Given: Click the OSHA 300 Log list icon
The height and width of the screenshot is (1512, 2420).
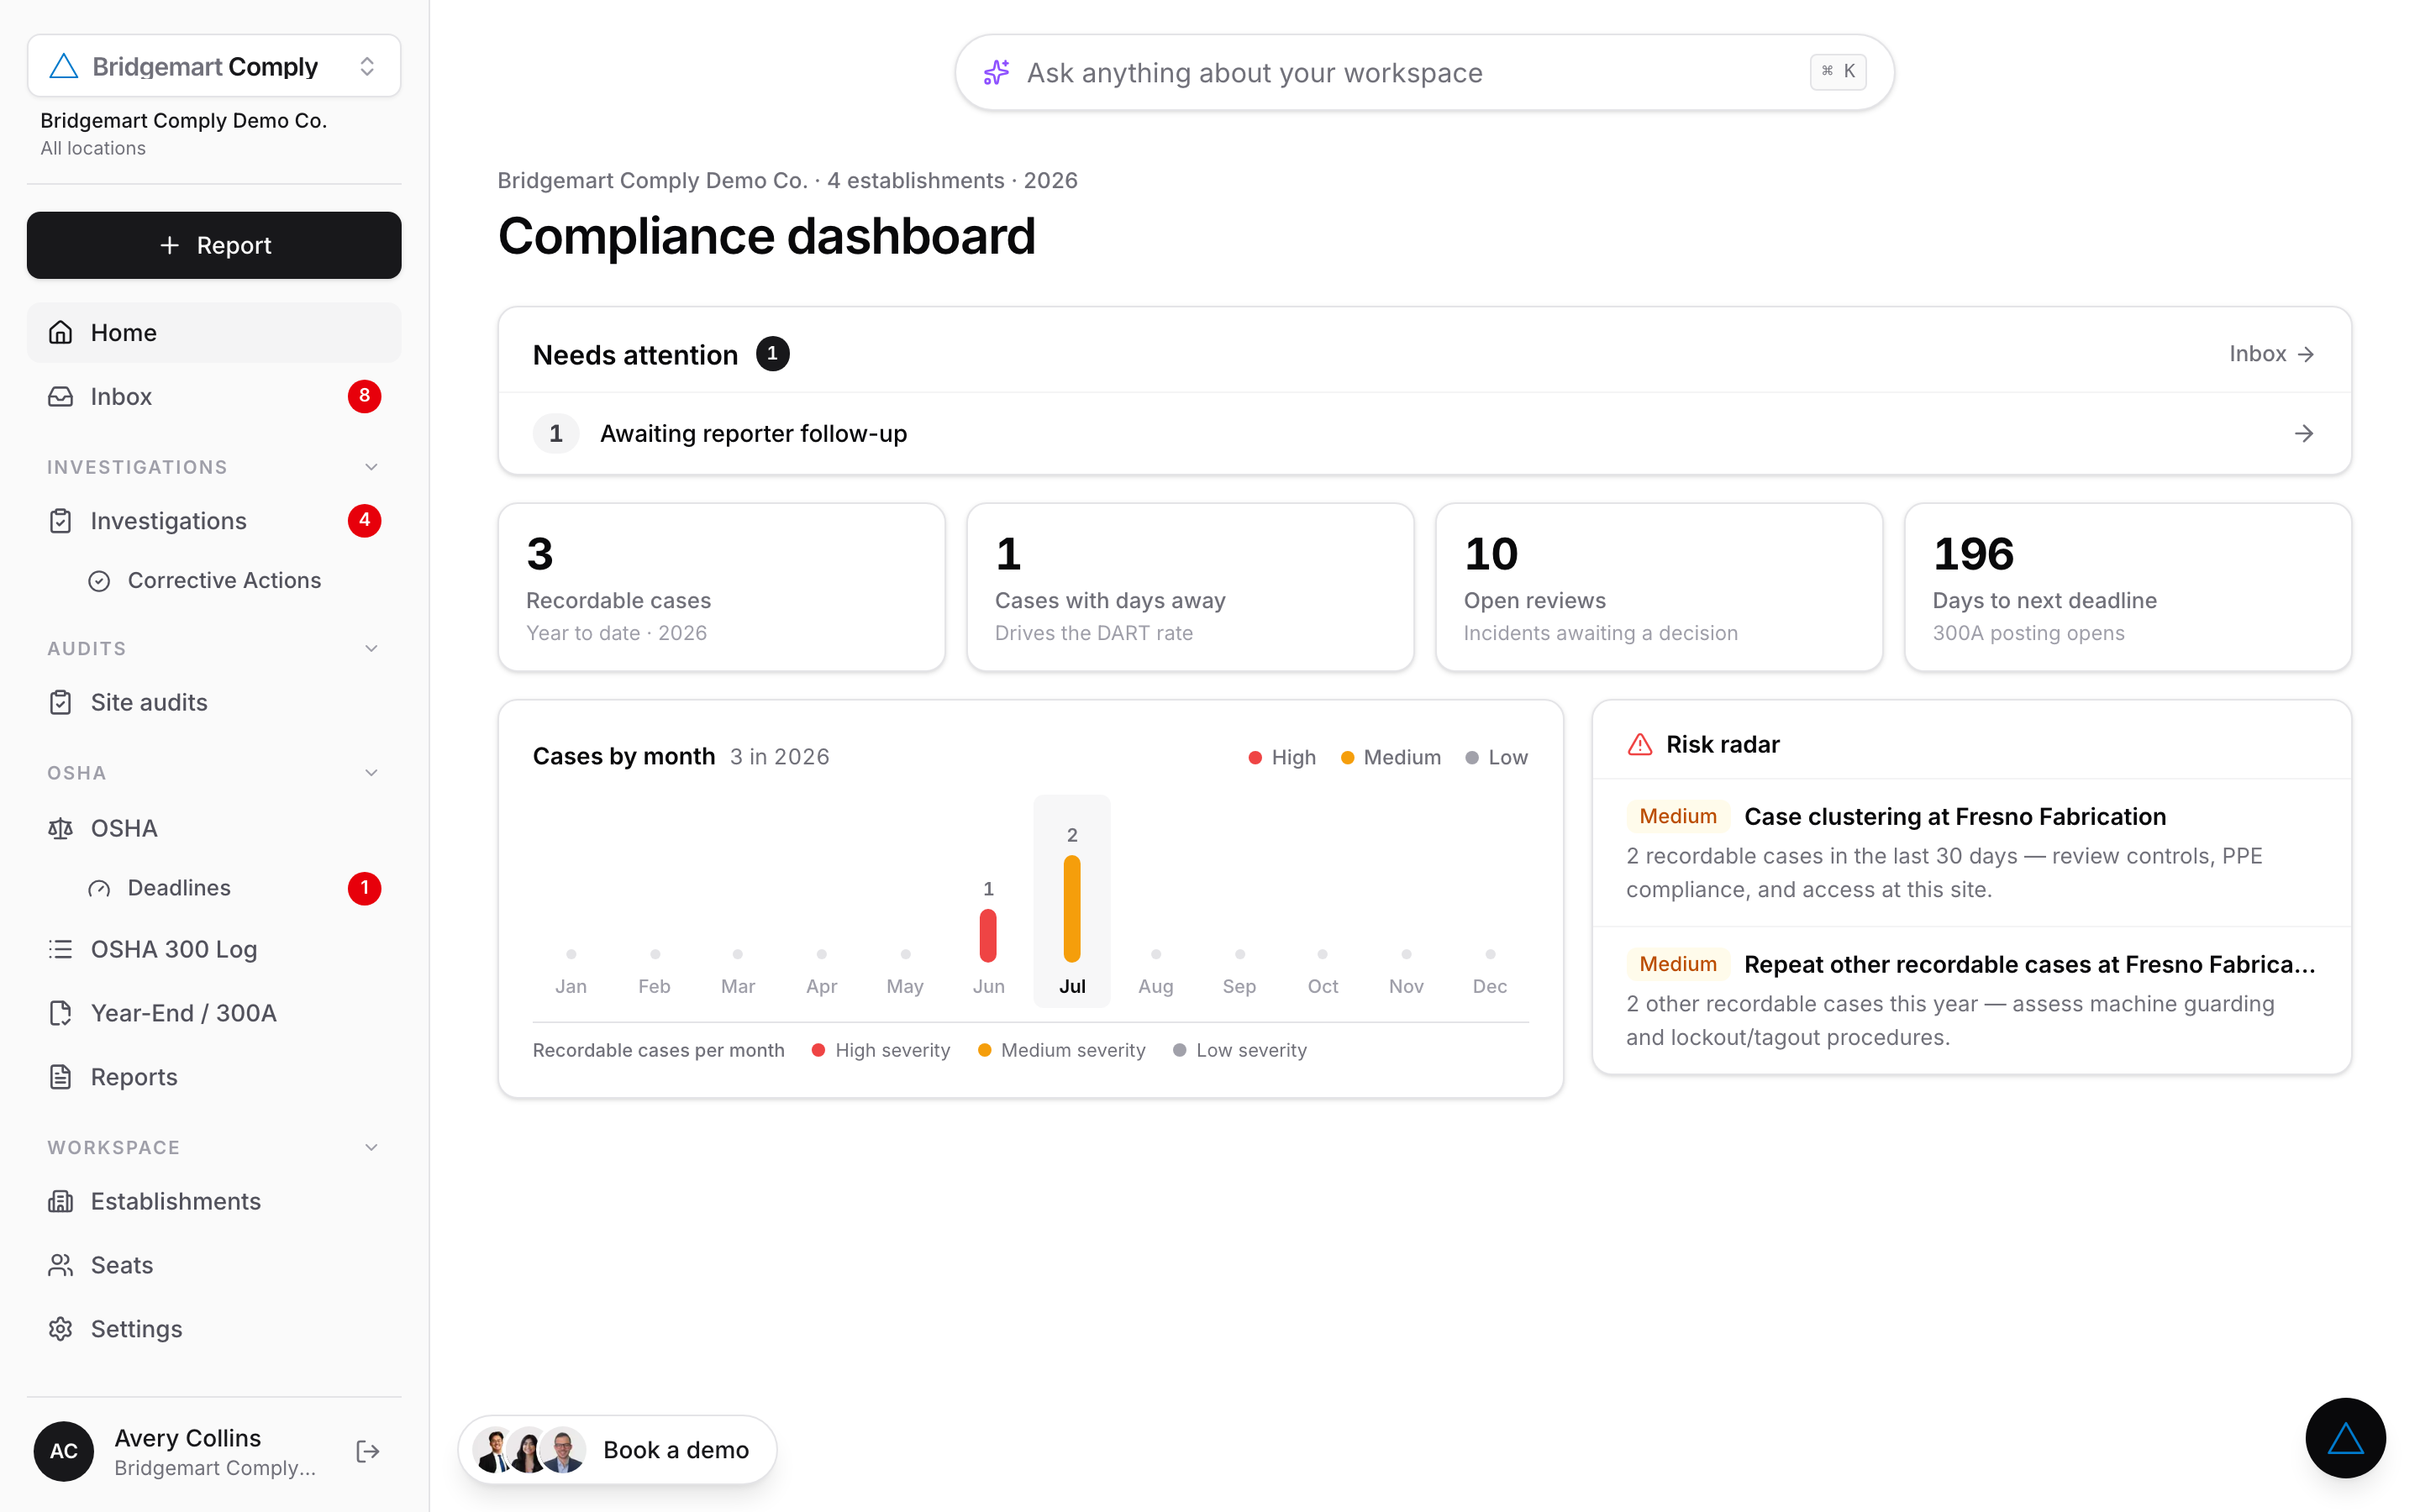Looking at the screenshot, I should [61, 949].
